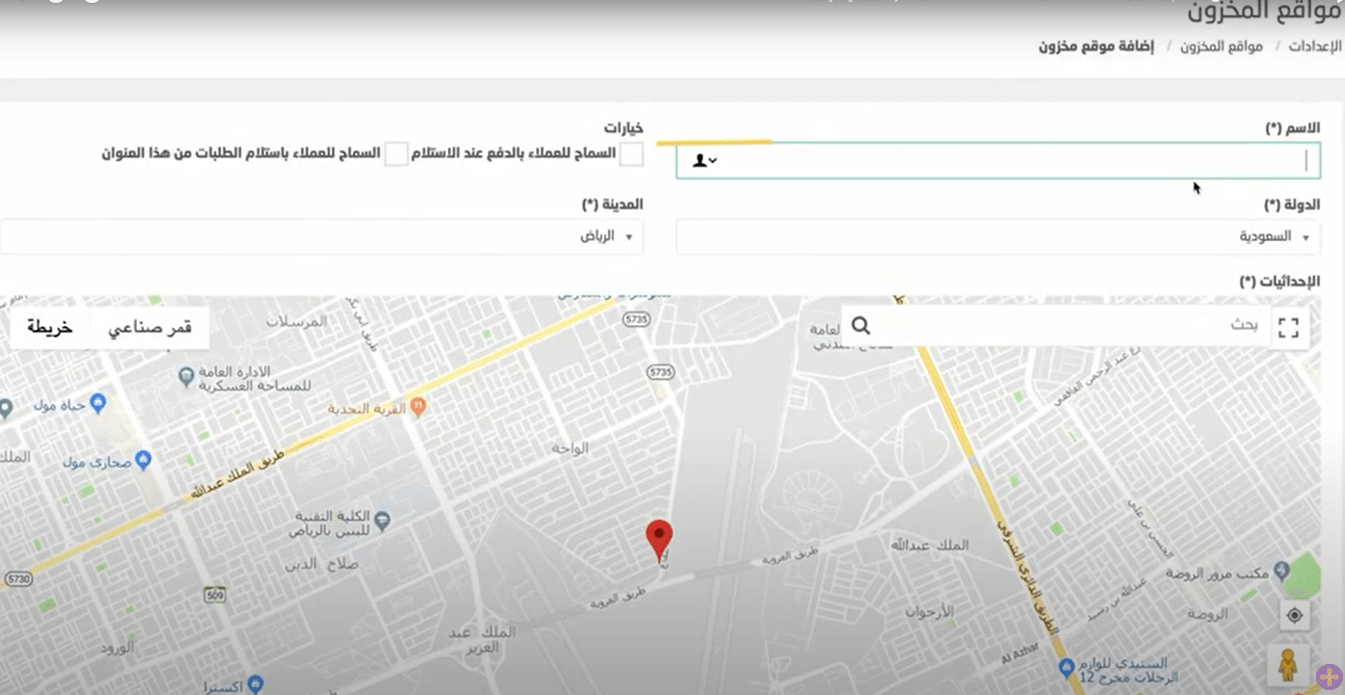
Task: Click the purple circular icon in bottom corner
Action: click(x=1329, y=677)
